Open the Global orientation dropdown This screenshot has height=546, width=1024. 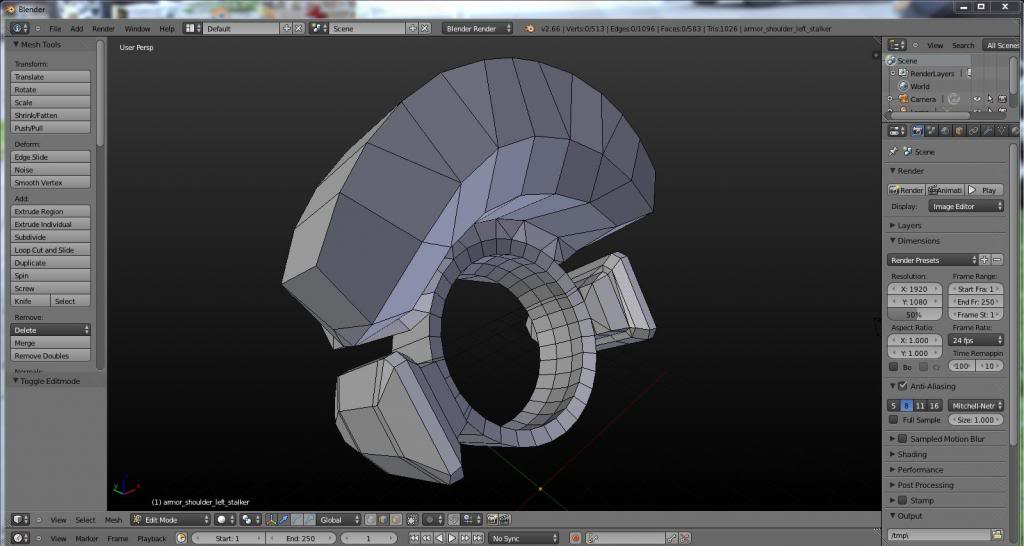point(338,520)
